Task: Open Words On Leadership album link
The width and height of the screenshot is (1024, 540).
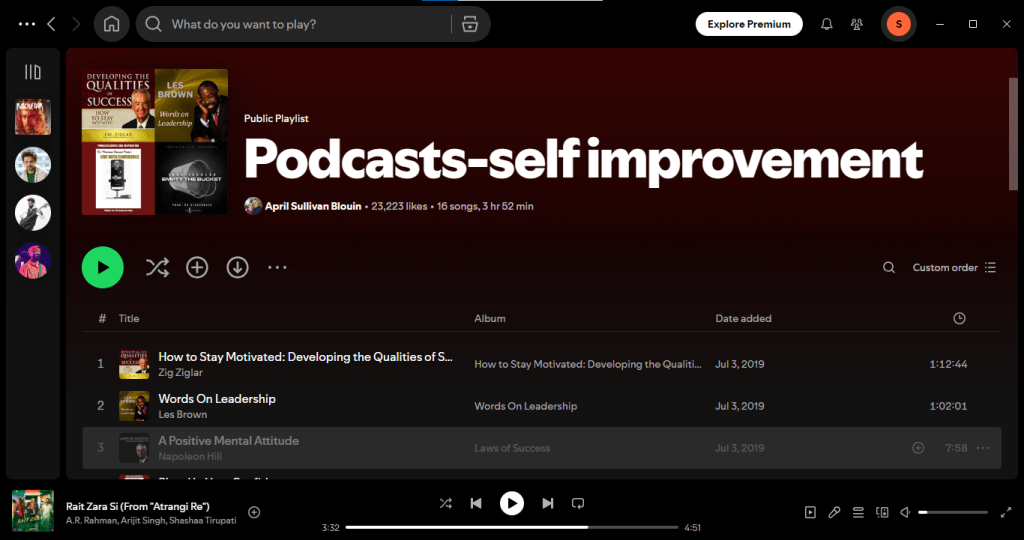Action: (526, 406)
